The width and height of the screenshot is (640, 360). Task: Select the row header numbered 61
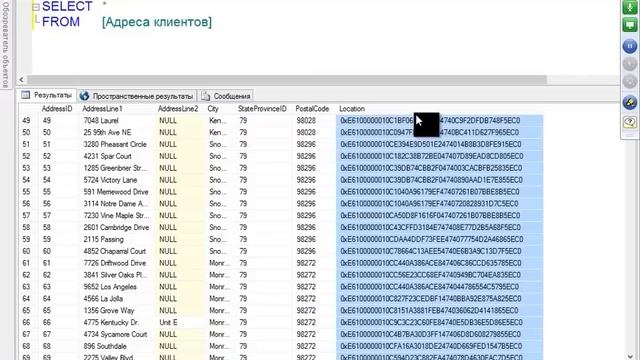[x=27, y=263]
